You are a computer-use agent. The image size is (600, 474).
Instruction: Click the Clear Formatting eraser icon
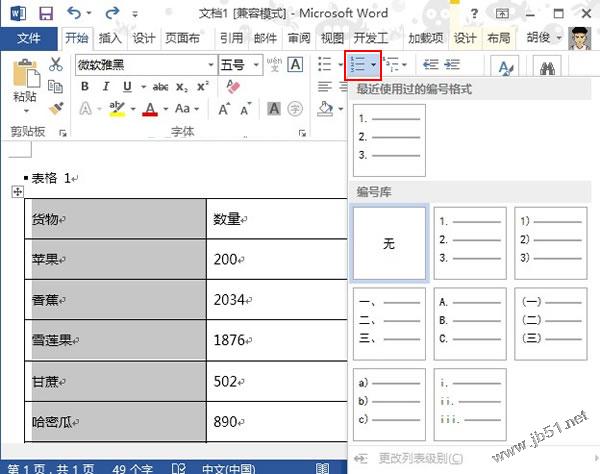tap(233, 86)
